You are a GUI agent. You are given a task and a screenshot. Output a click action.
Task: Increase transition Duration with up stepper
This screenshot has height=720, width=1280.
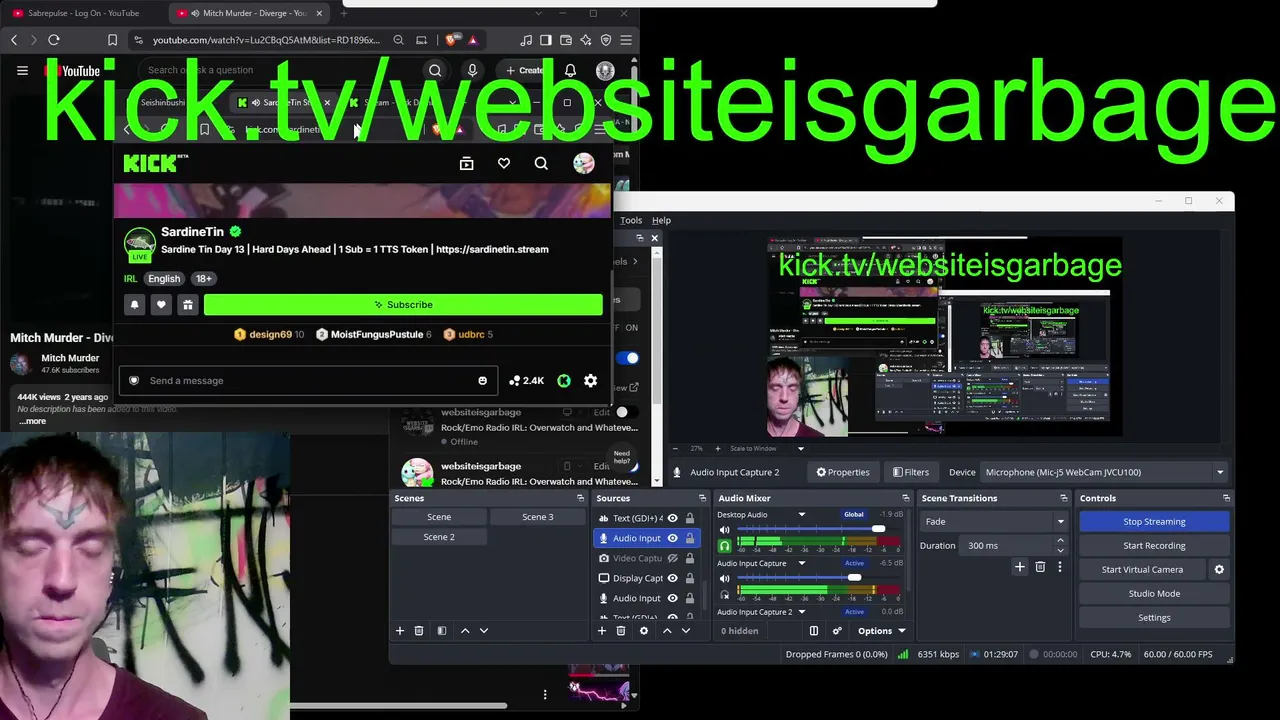click(x=1061, y=541)
